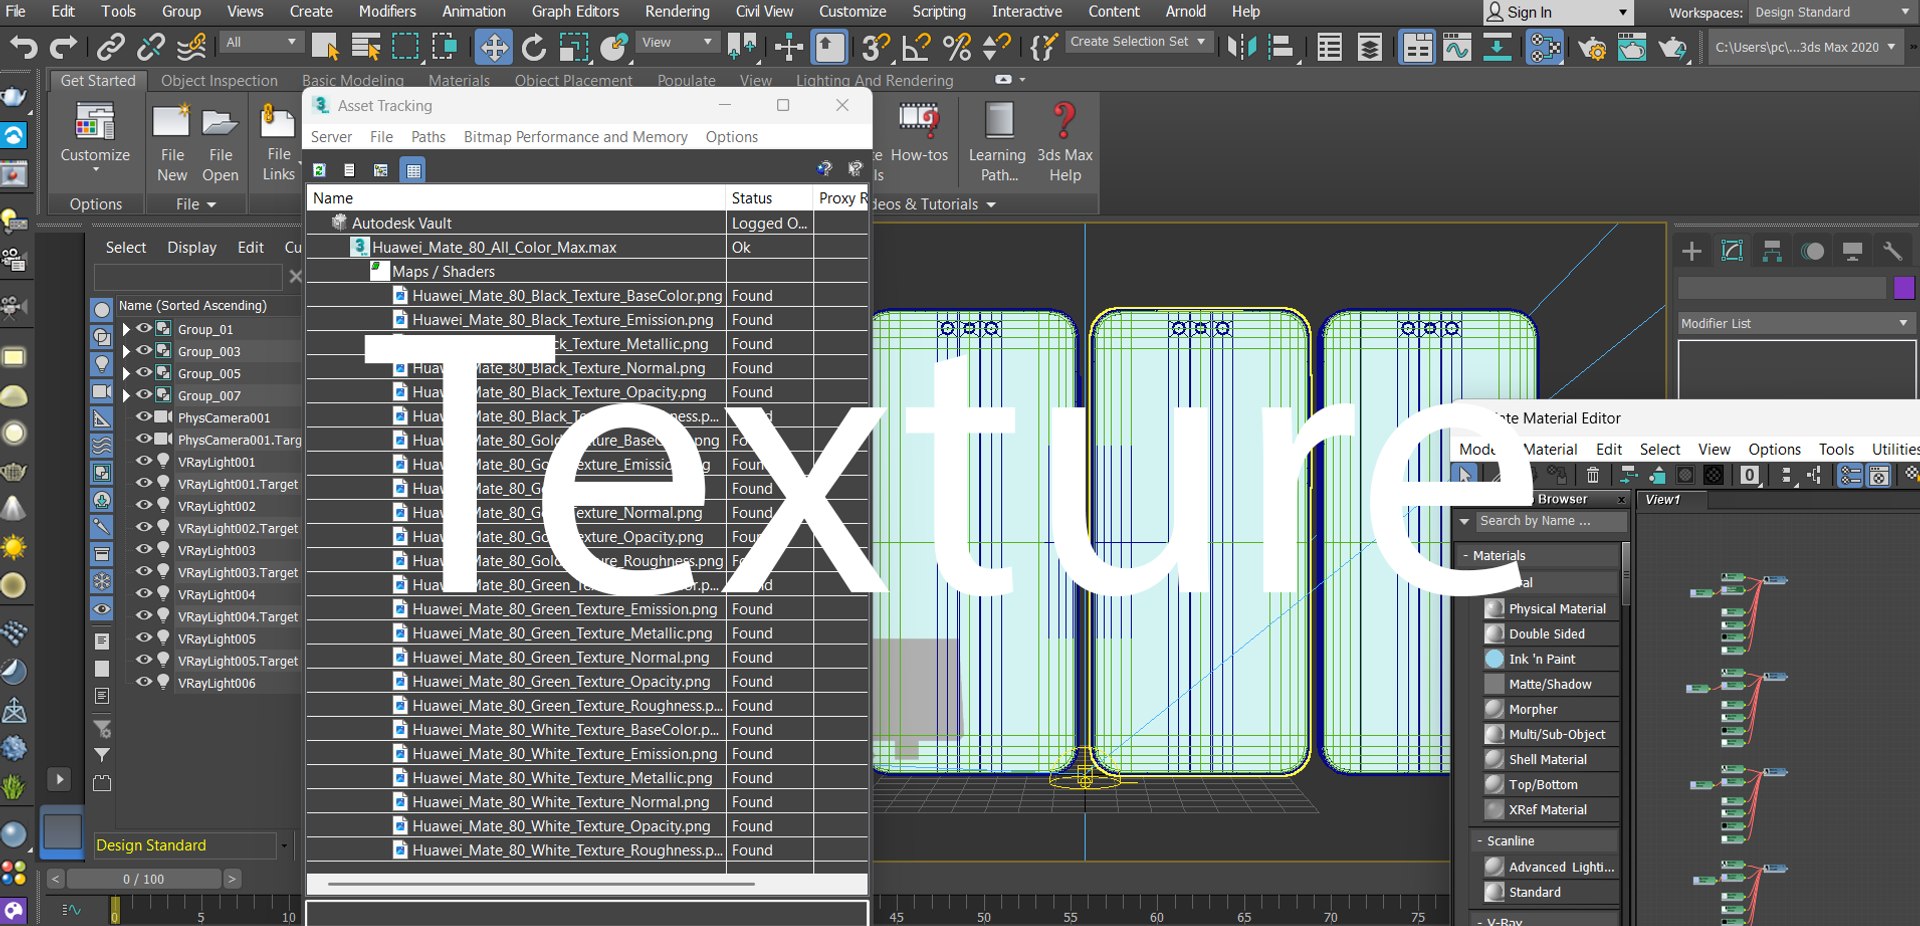Open the Sign In dropdown

(x=1558, y=12)
